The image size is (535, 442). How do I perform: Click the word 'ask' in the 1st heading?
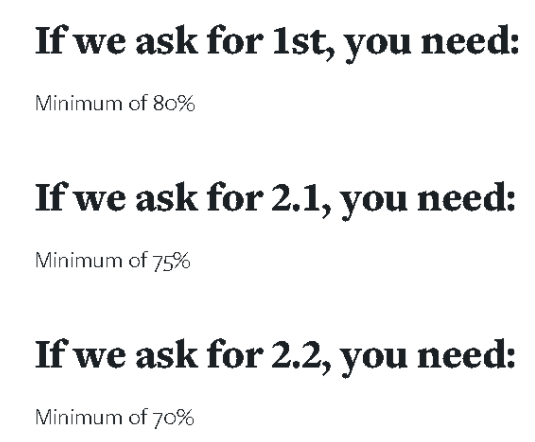click(x=167, y=40)
